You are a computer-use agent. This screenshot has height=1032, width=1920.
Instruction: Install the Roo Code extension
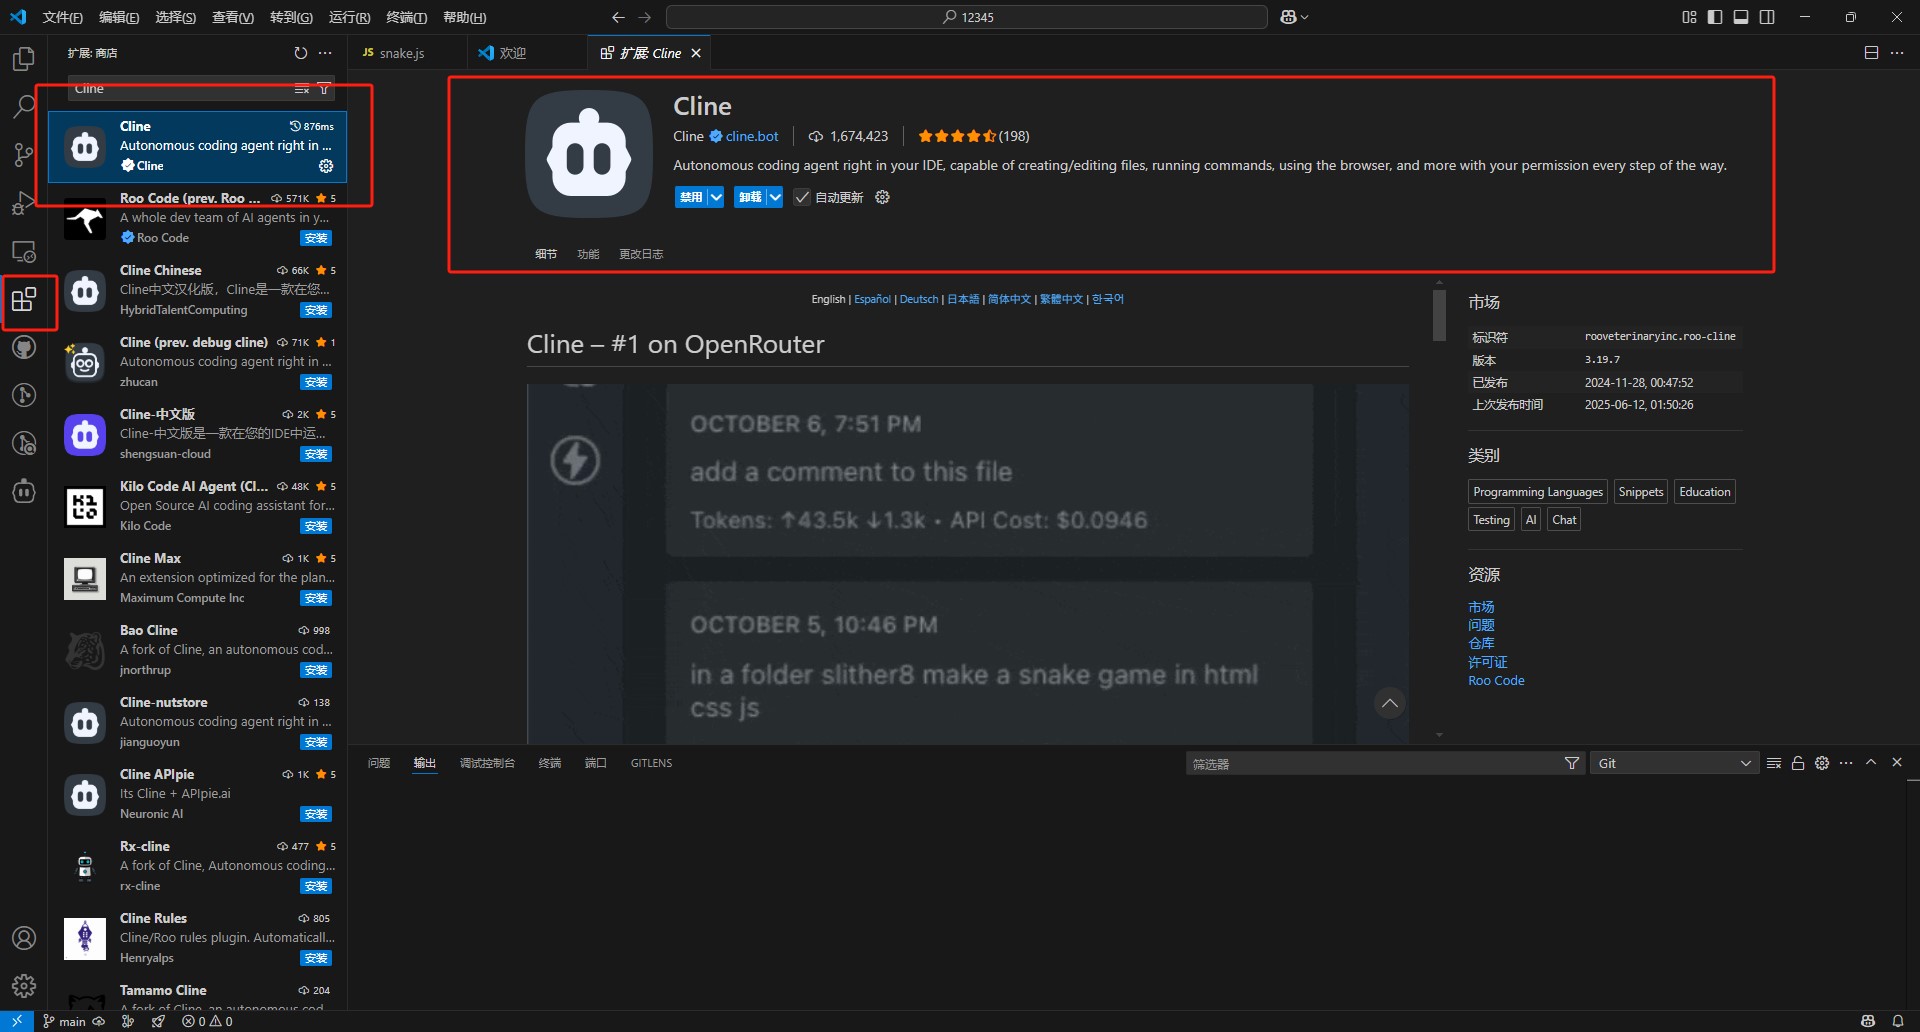click(316, 238)
